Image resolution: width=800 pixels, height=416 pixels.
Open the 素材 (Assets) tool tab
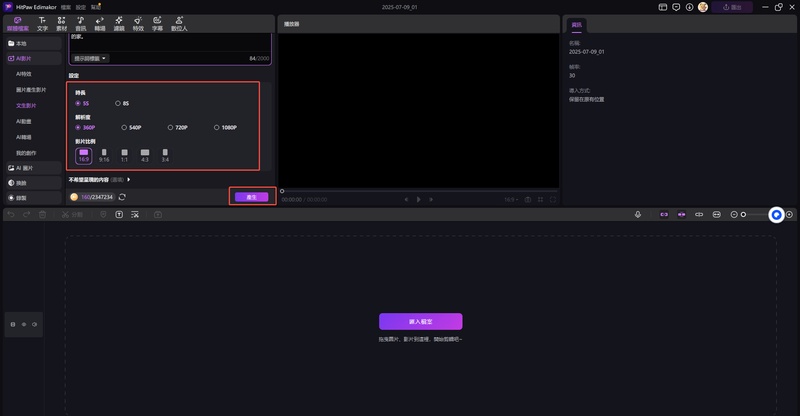[62, 24]
